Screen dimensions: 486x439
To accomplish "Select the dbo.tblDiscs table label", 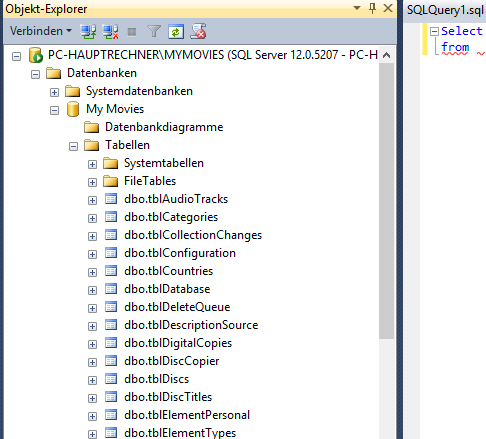I will point(156,379).
